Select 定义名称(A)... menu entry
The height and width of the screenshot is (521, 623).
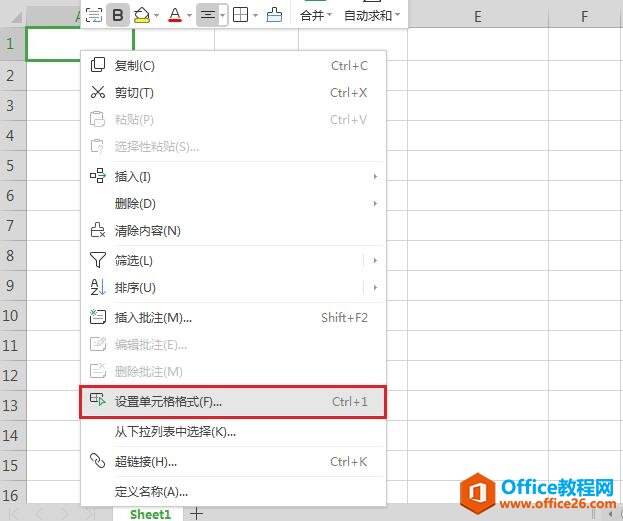point(233,492)
